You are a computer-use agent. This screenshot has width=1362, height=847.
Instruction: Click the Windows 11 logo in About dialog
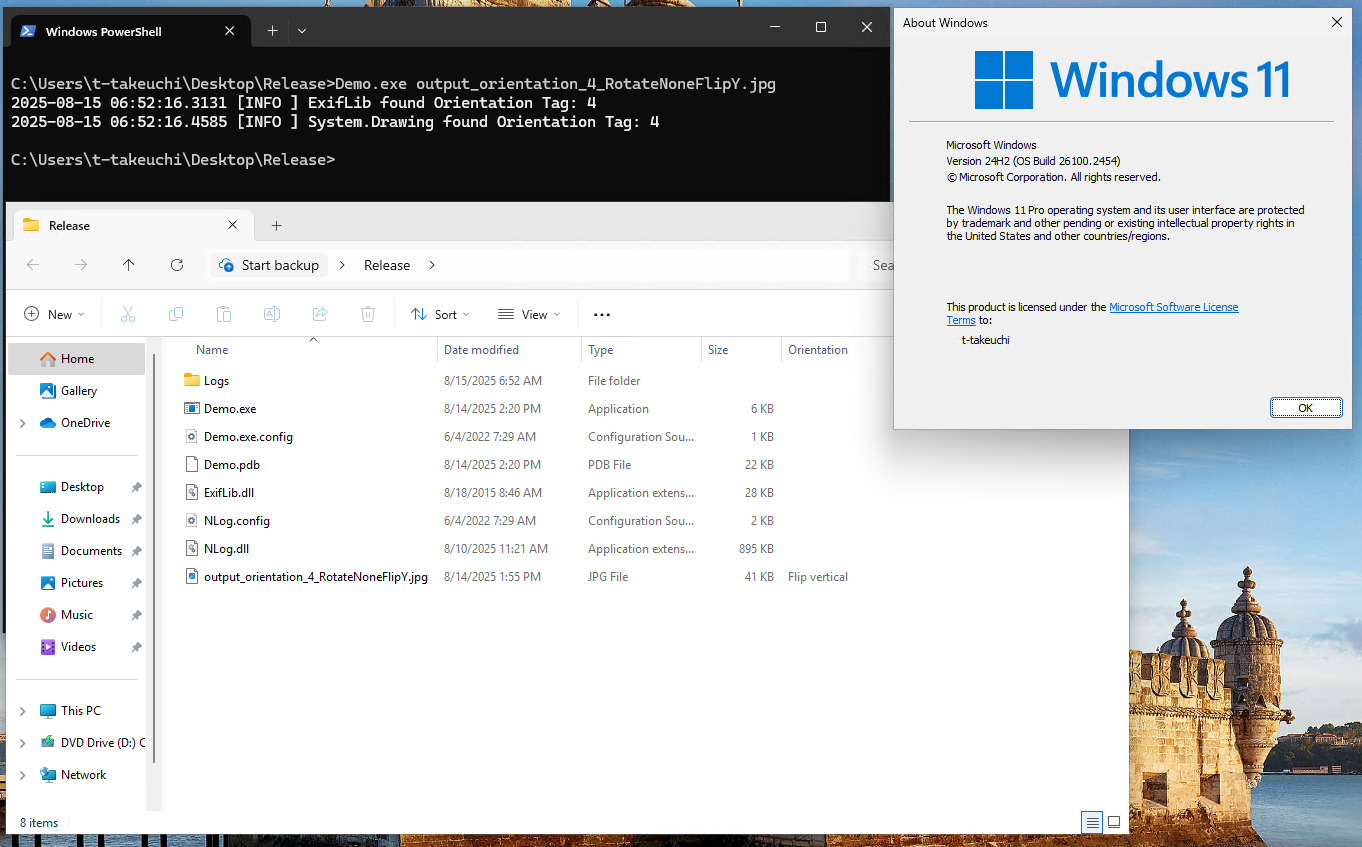[x=1004, y=80]
